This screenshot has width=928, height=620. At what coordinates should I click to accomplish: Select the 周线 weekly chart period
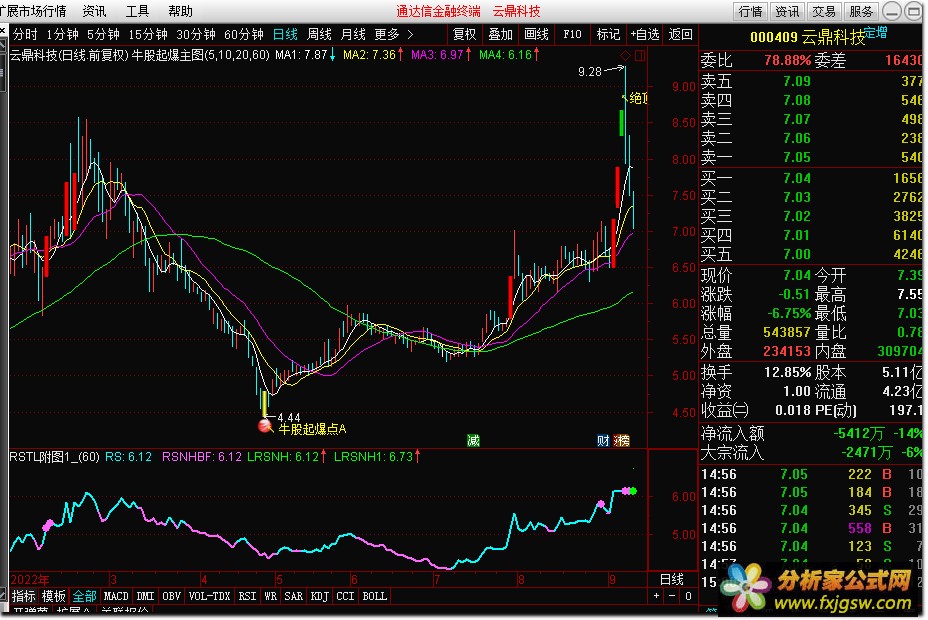tap(319, 34)
